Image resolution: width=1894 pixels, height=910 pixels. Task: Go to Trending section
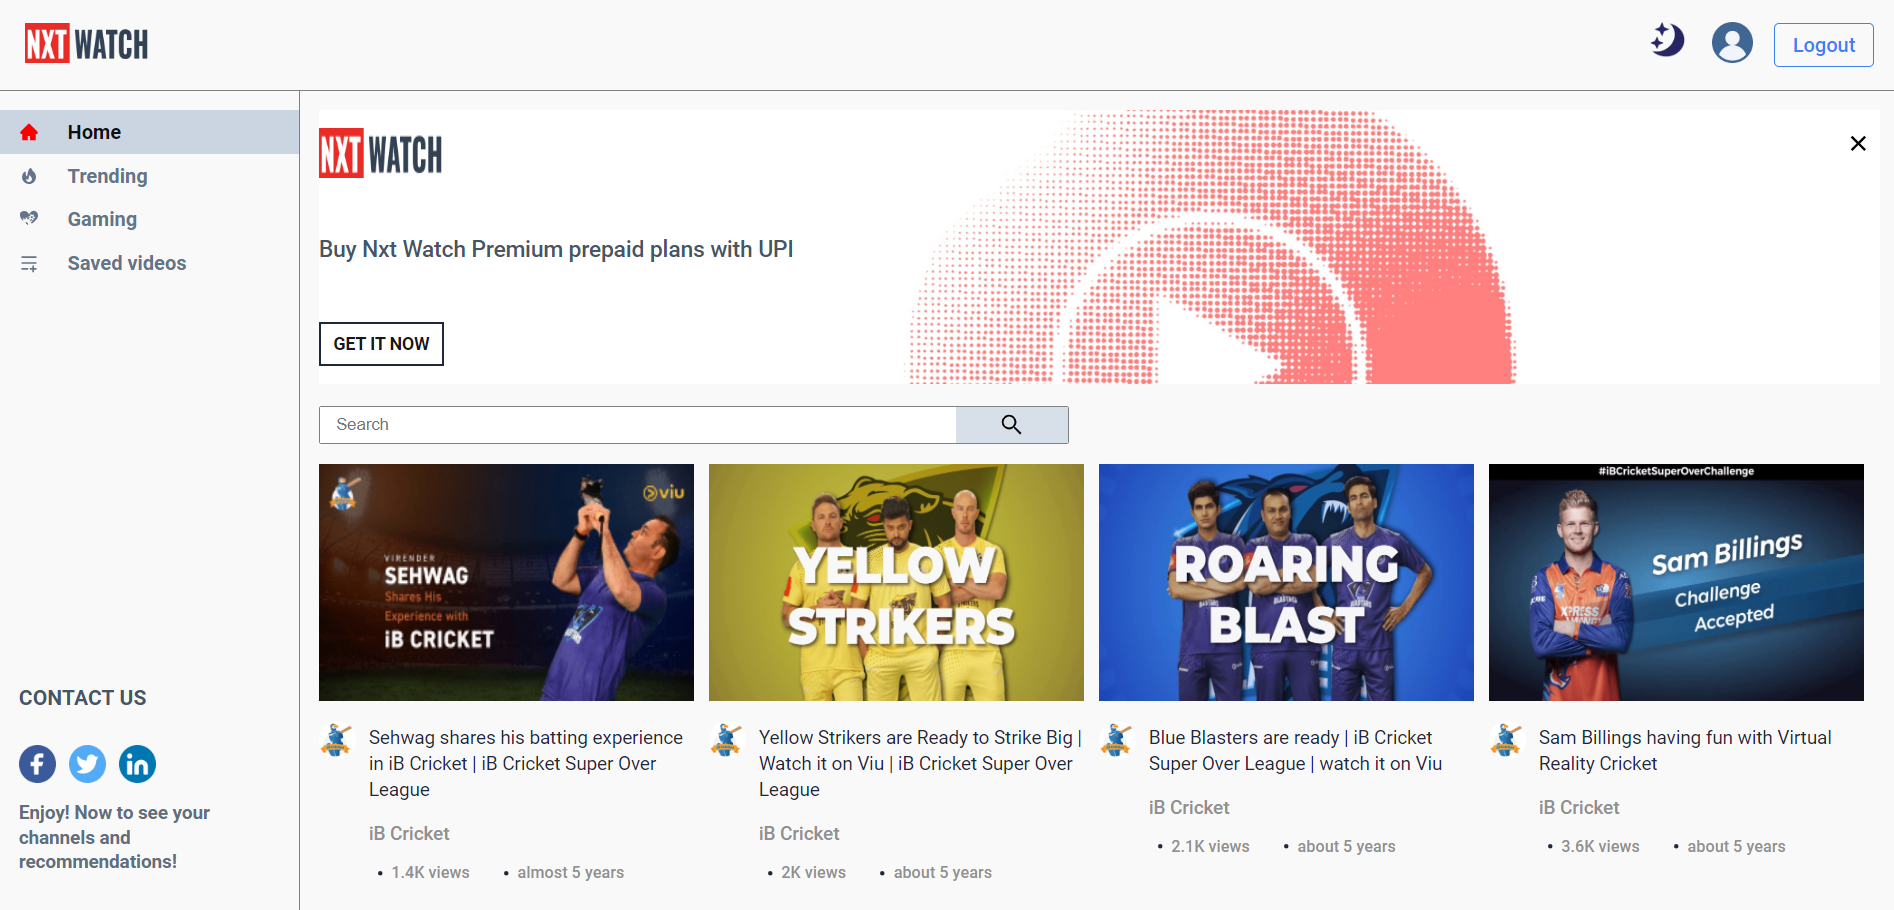click(107, 176)
